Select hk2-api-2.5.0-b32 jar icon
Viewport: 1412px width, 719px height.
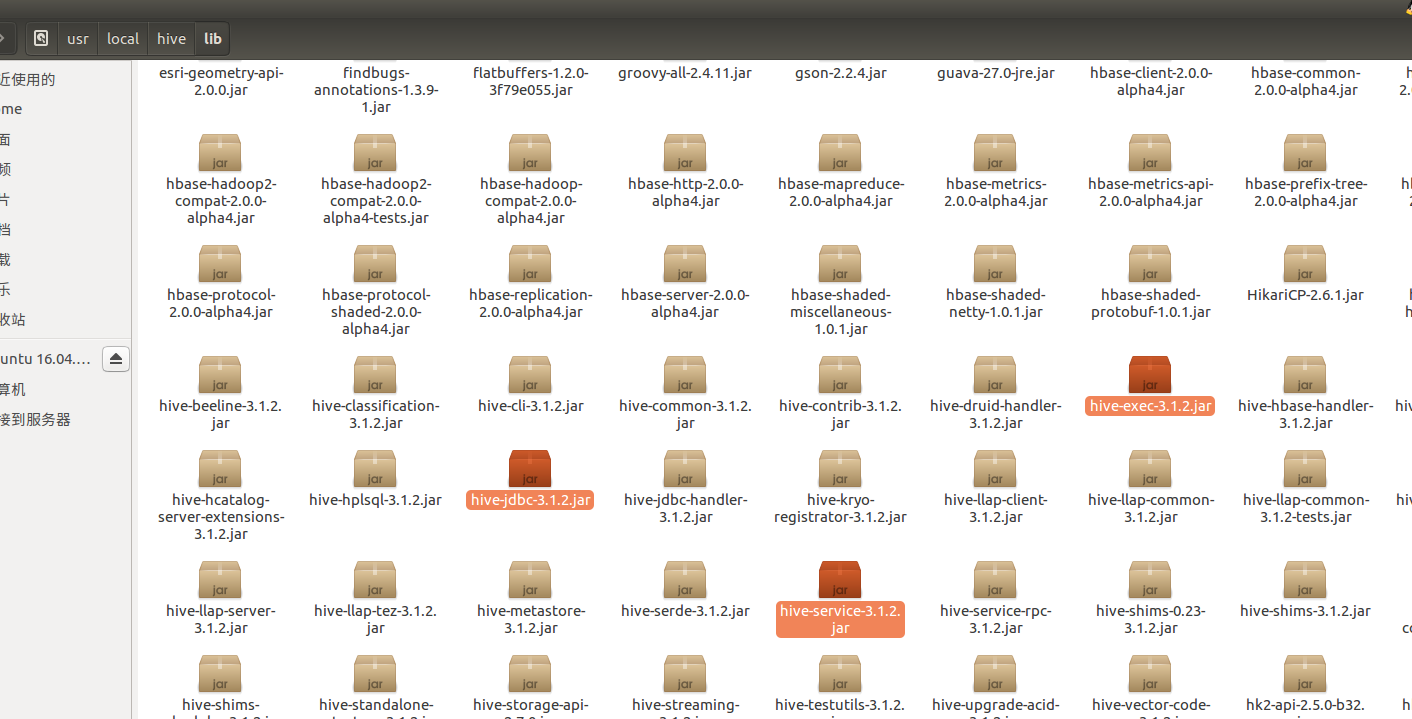coord(1305,674)
